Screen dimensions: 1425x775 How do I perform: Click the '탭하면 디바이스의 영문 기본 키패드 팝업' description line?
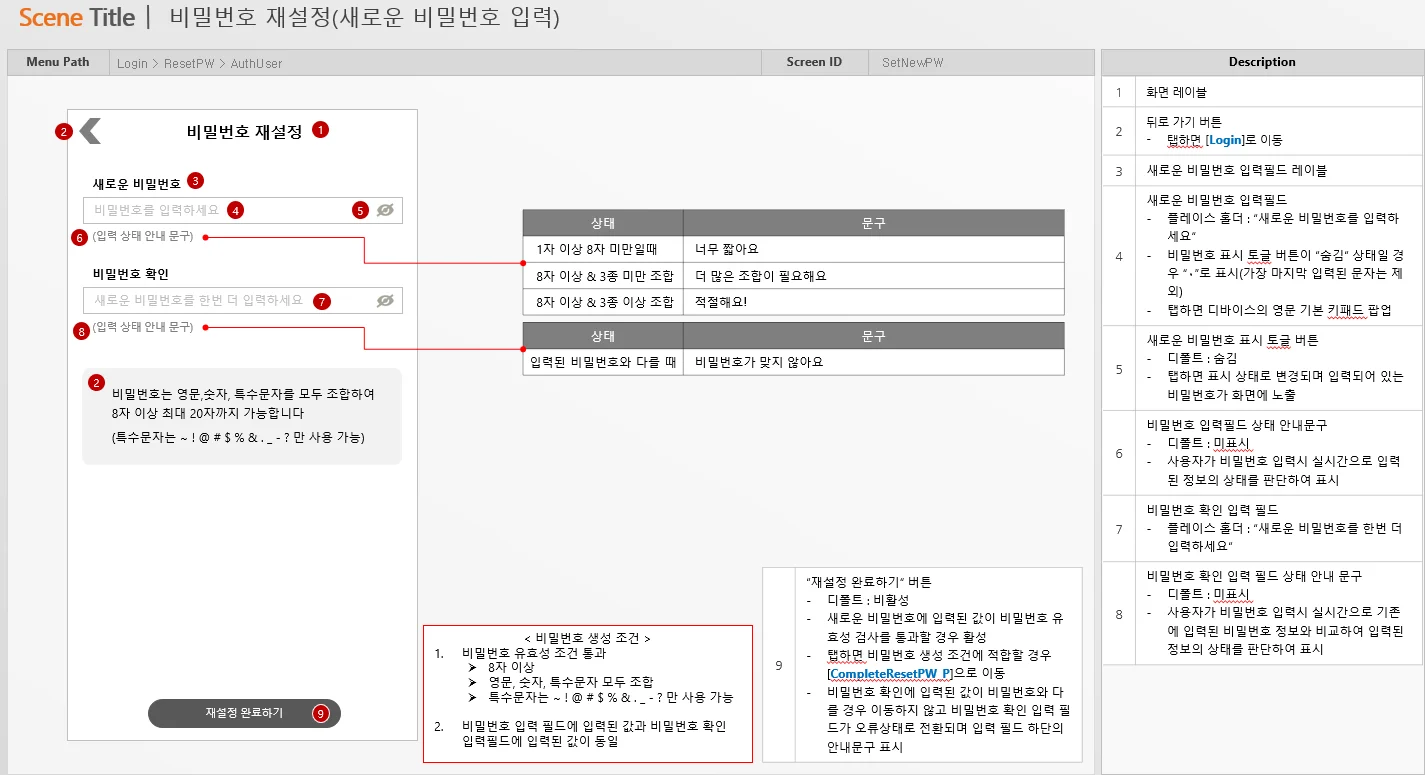pos(1279,310)
